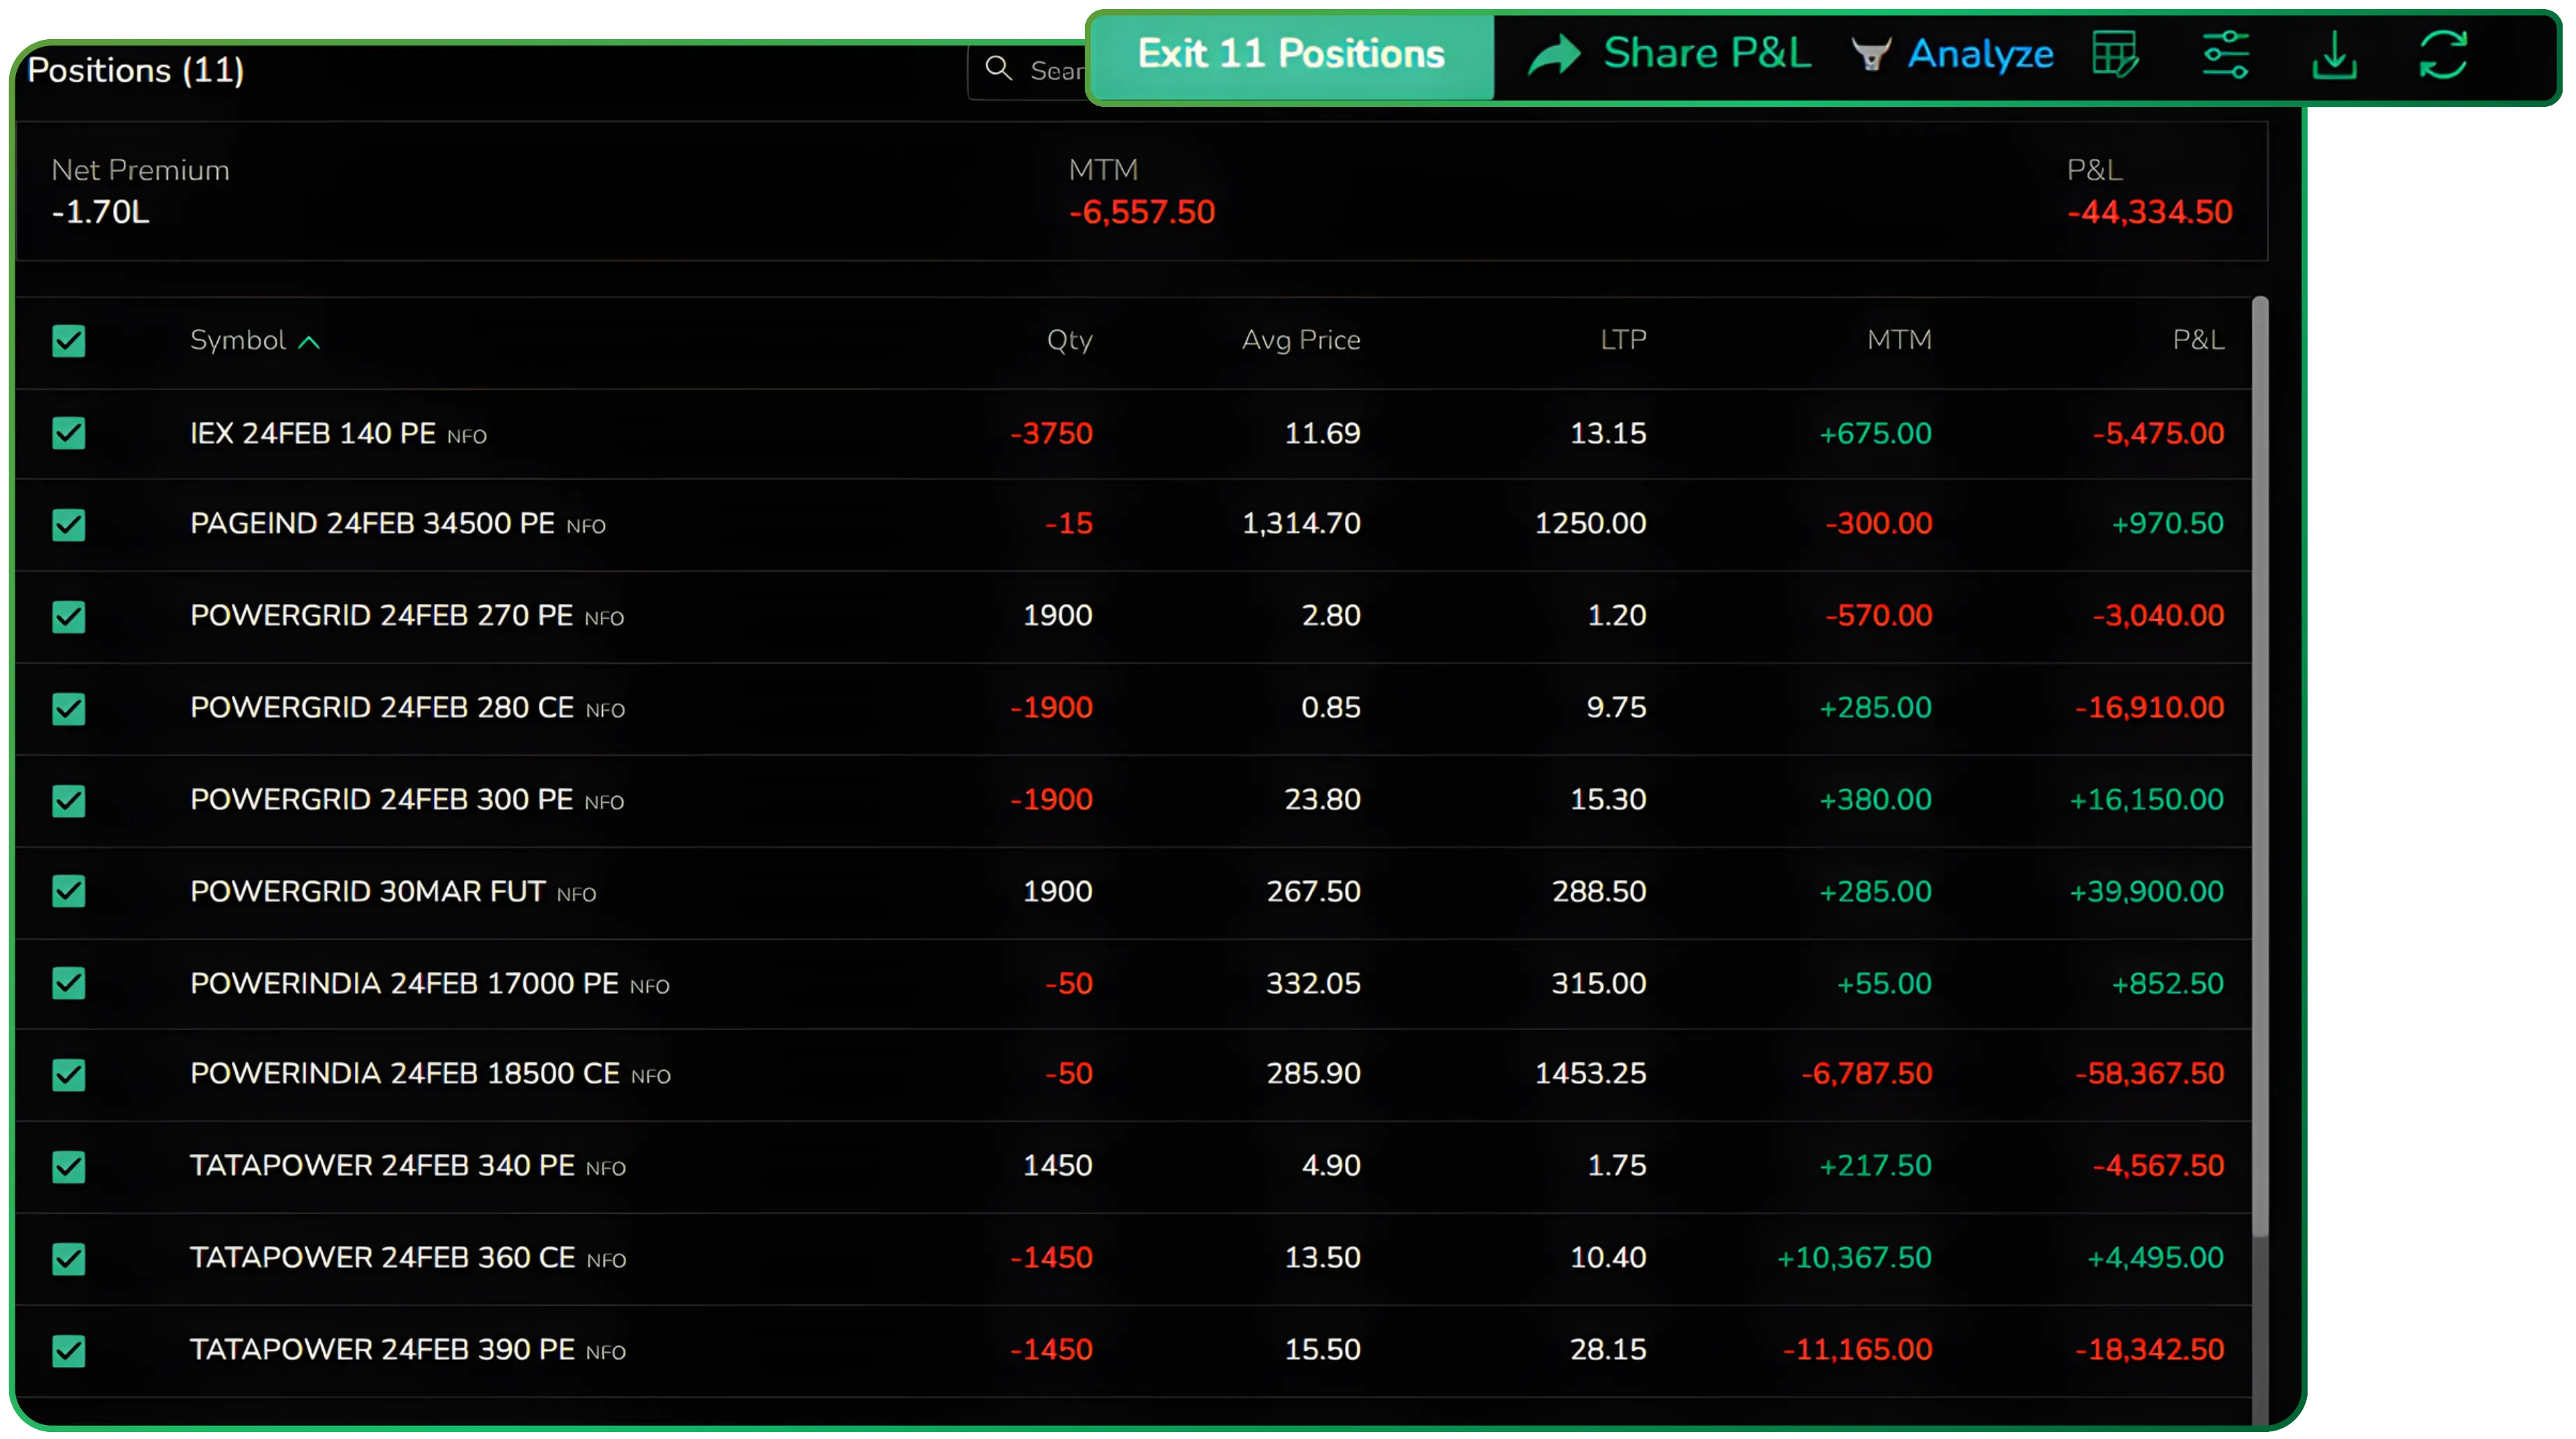Download the positions data
Image resolution: width=2576 pixels, height=1439 pixels.
click(x=2335, y=54)
